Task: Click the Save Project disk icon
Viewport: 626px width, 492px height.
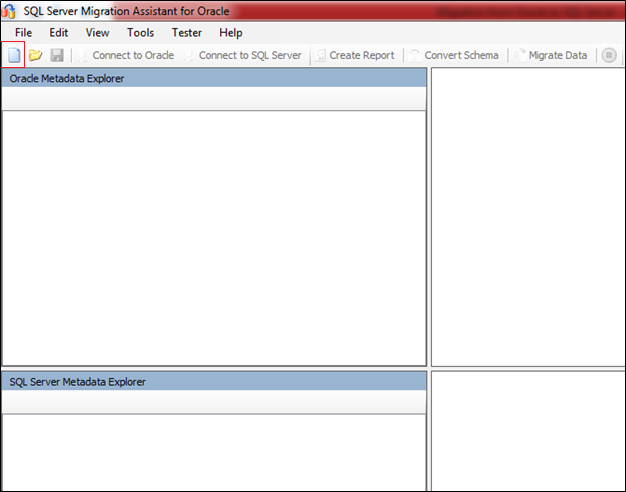Action: pyautogui.click(x=57, y=55)
